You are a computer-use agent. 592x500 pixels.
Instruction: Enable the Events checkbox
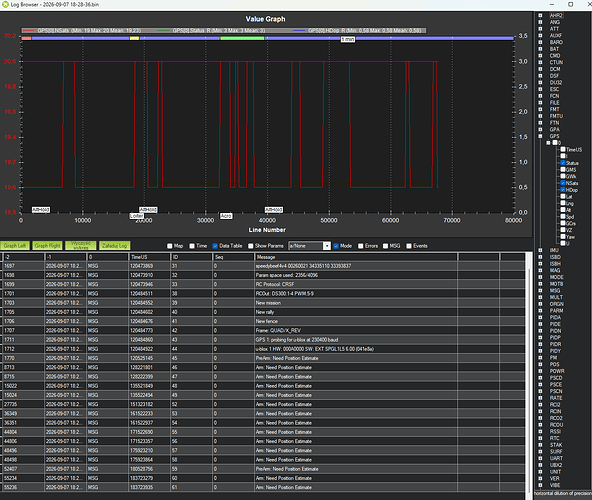[x=409, y=246]
